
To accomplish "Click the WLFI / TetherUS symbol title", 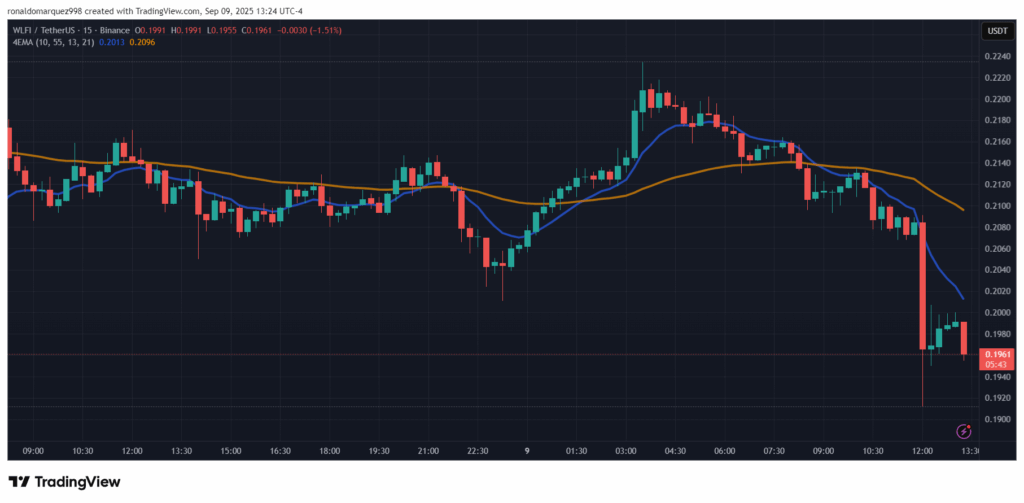I will pyautogui.click(x=48, y=29).
